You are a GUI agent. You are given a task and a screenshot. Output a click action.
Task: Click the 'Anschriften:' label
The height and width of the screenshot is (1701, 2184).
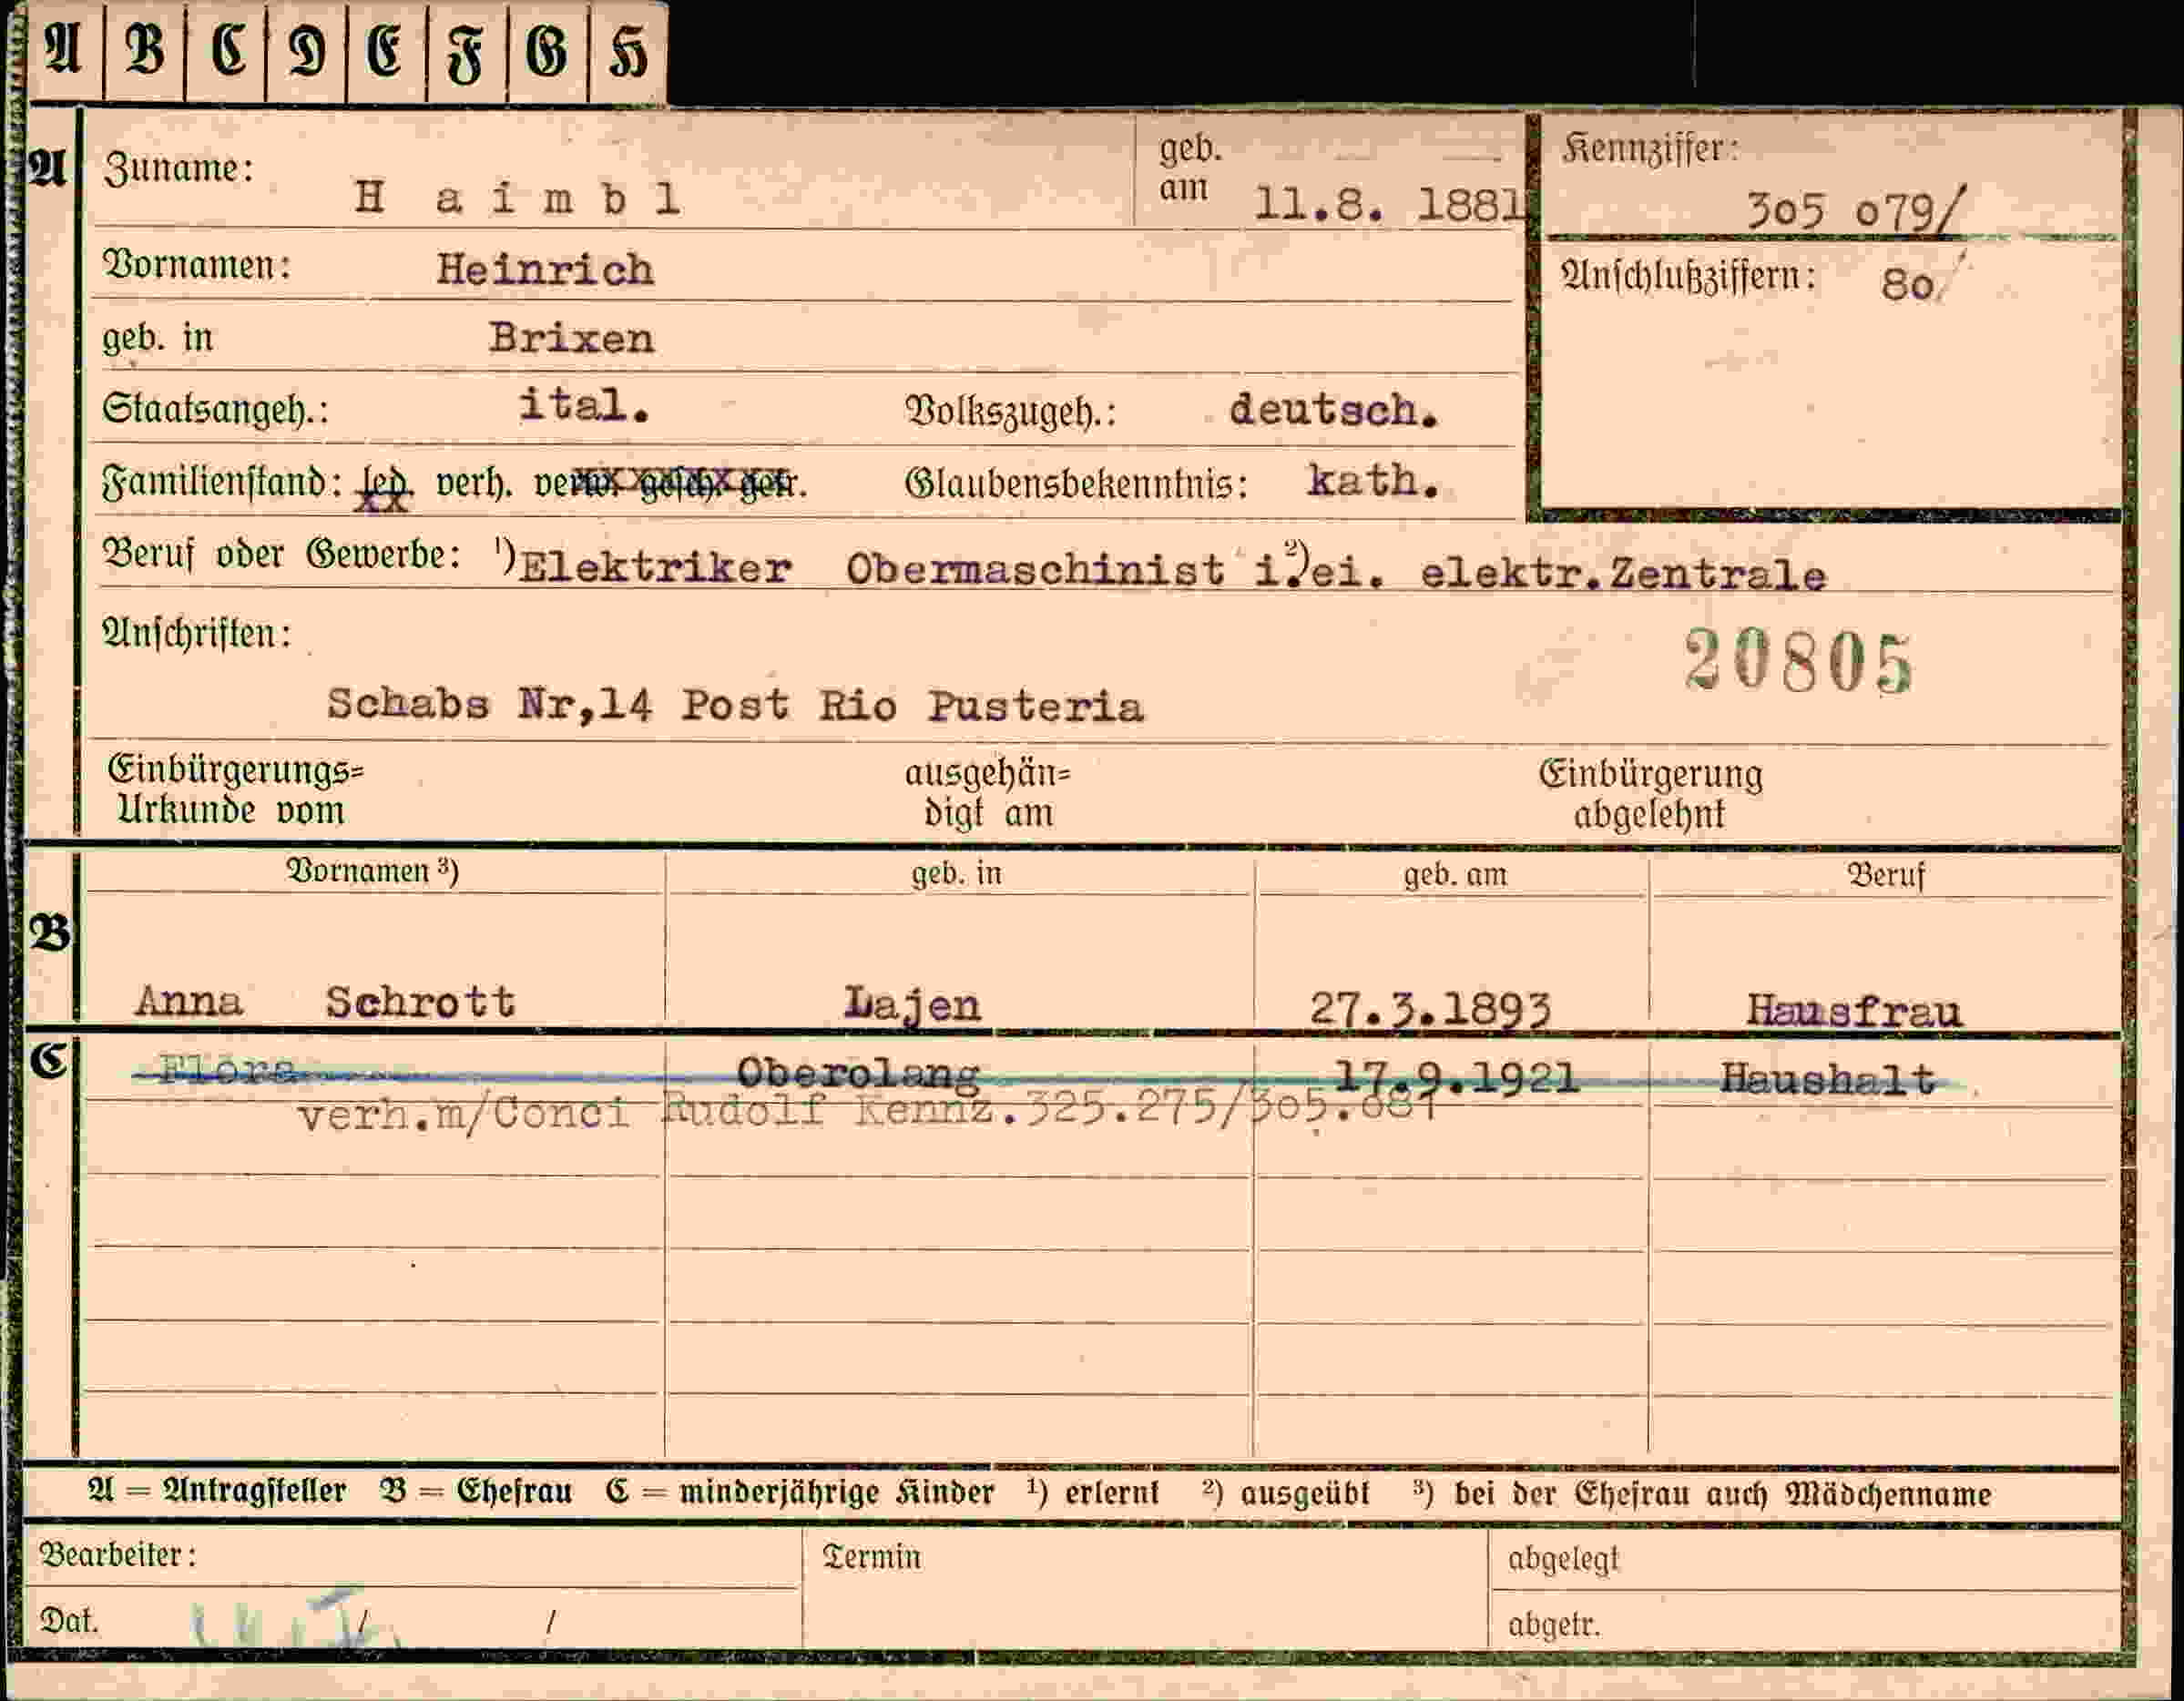(196, 633)
